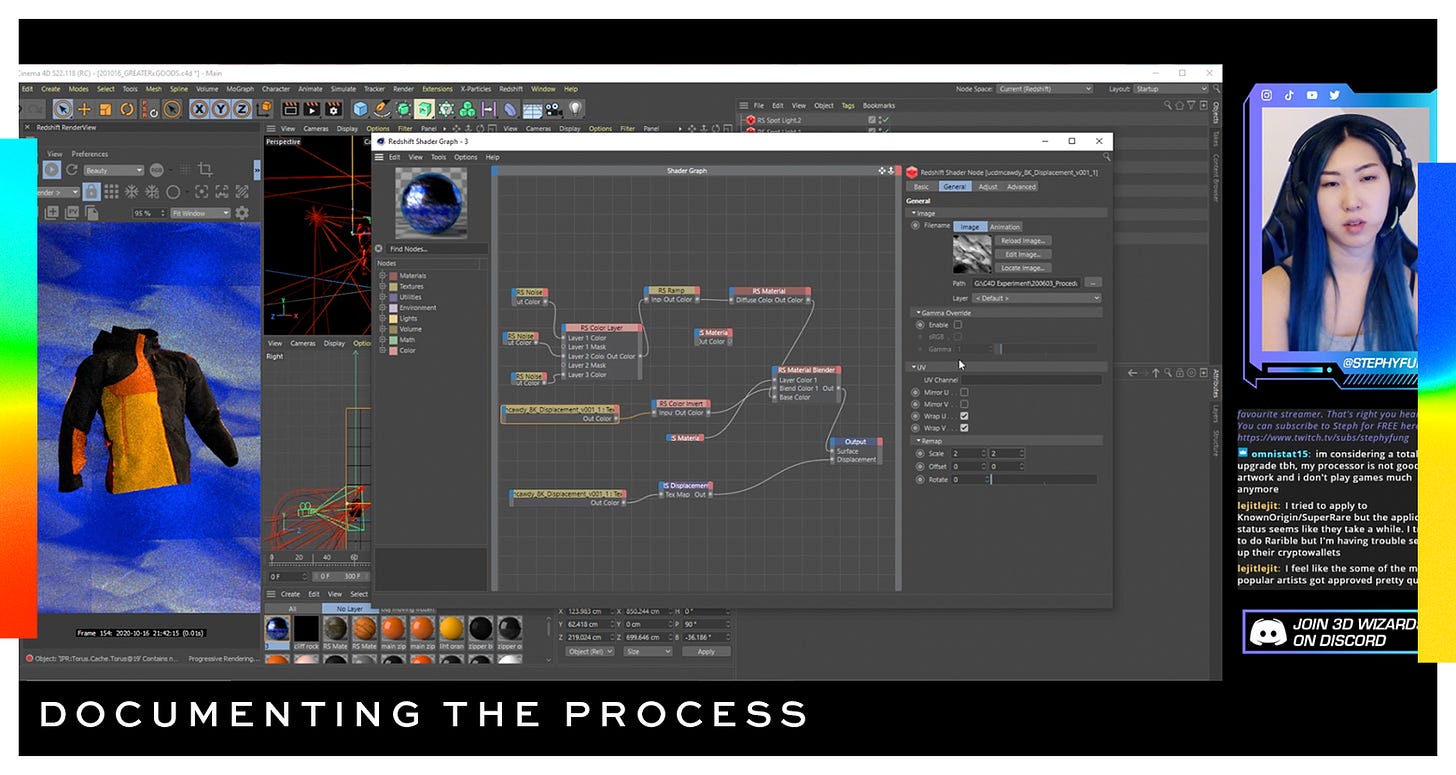Viewport: 1456px width, 775px height.
Task: Select the orange Scale tool icon
Action: 106,109
